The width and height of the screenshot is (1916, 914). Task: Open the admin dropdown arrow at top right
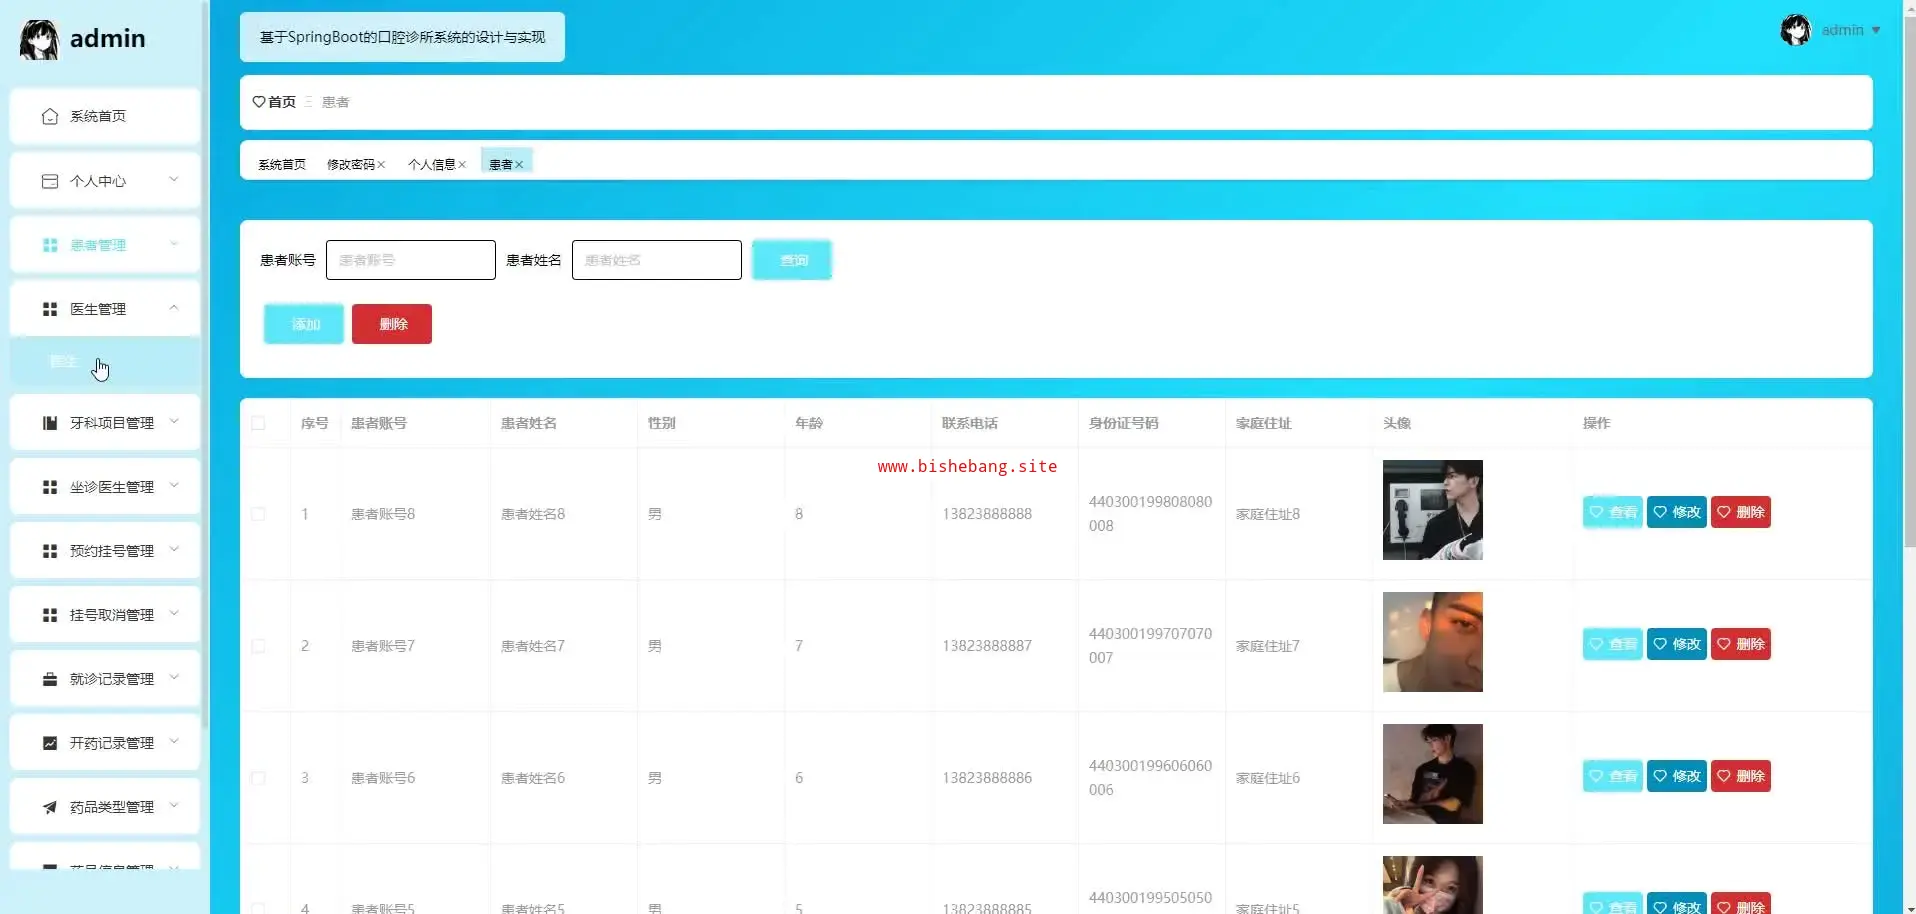point(1876,31)
